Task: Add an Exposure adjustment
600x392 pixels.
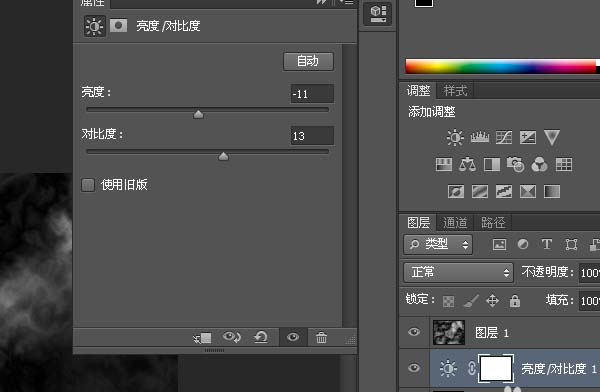Action: coord(528,137)
